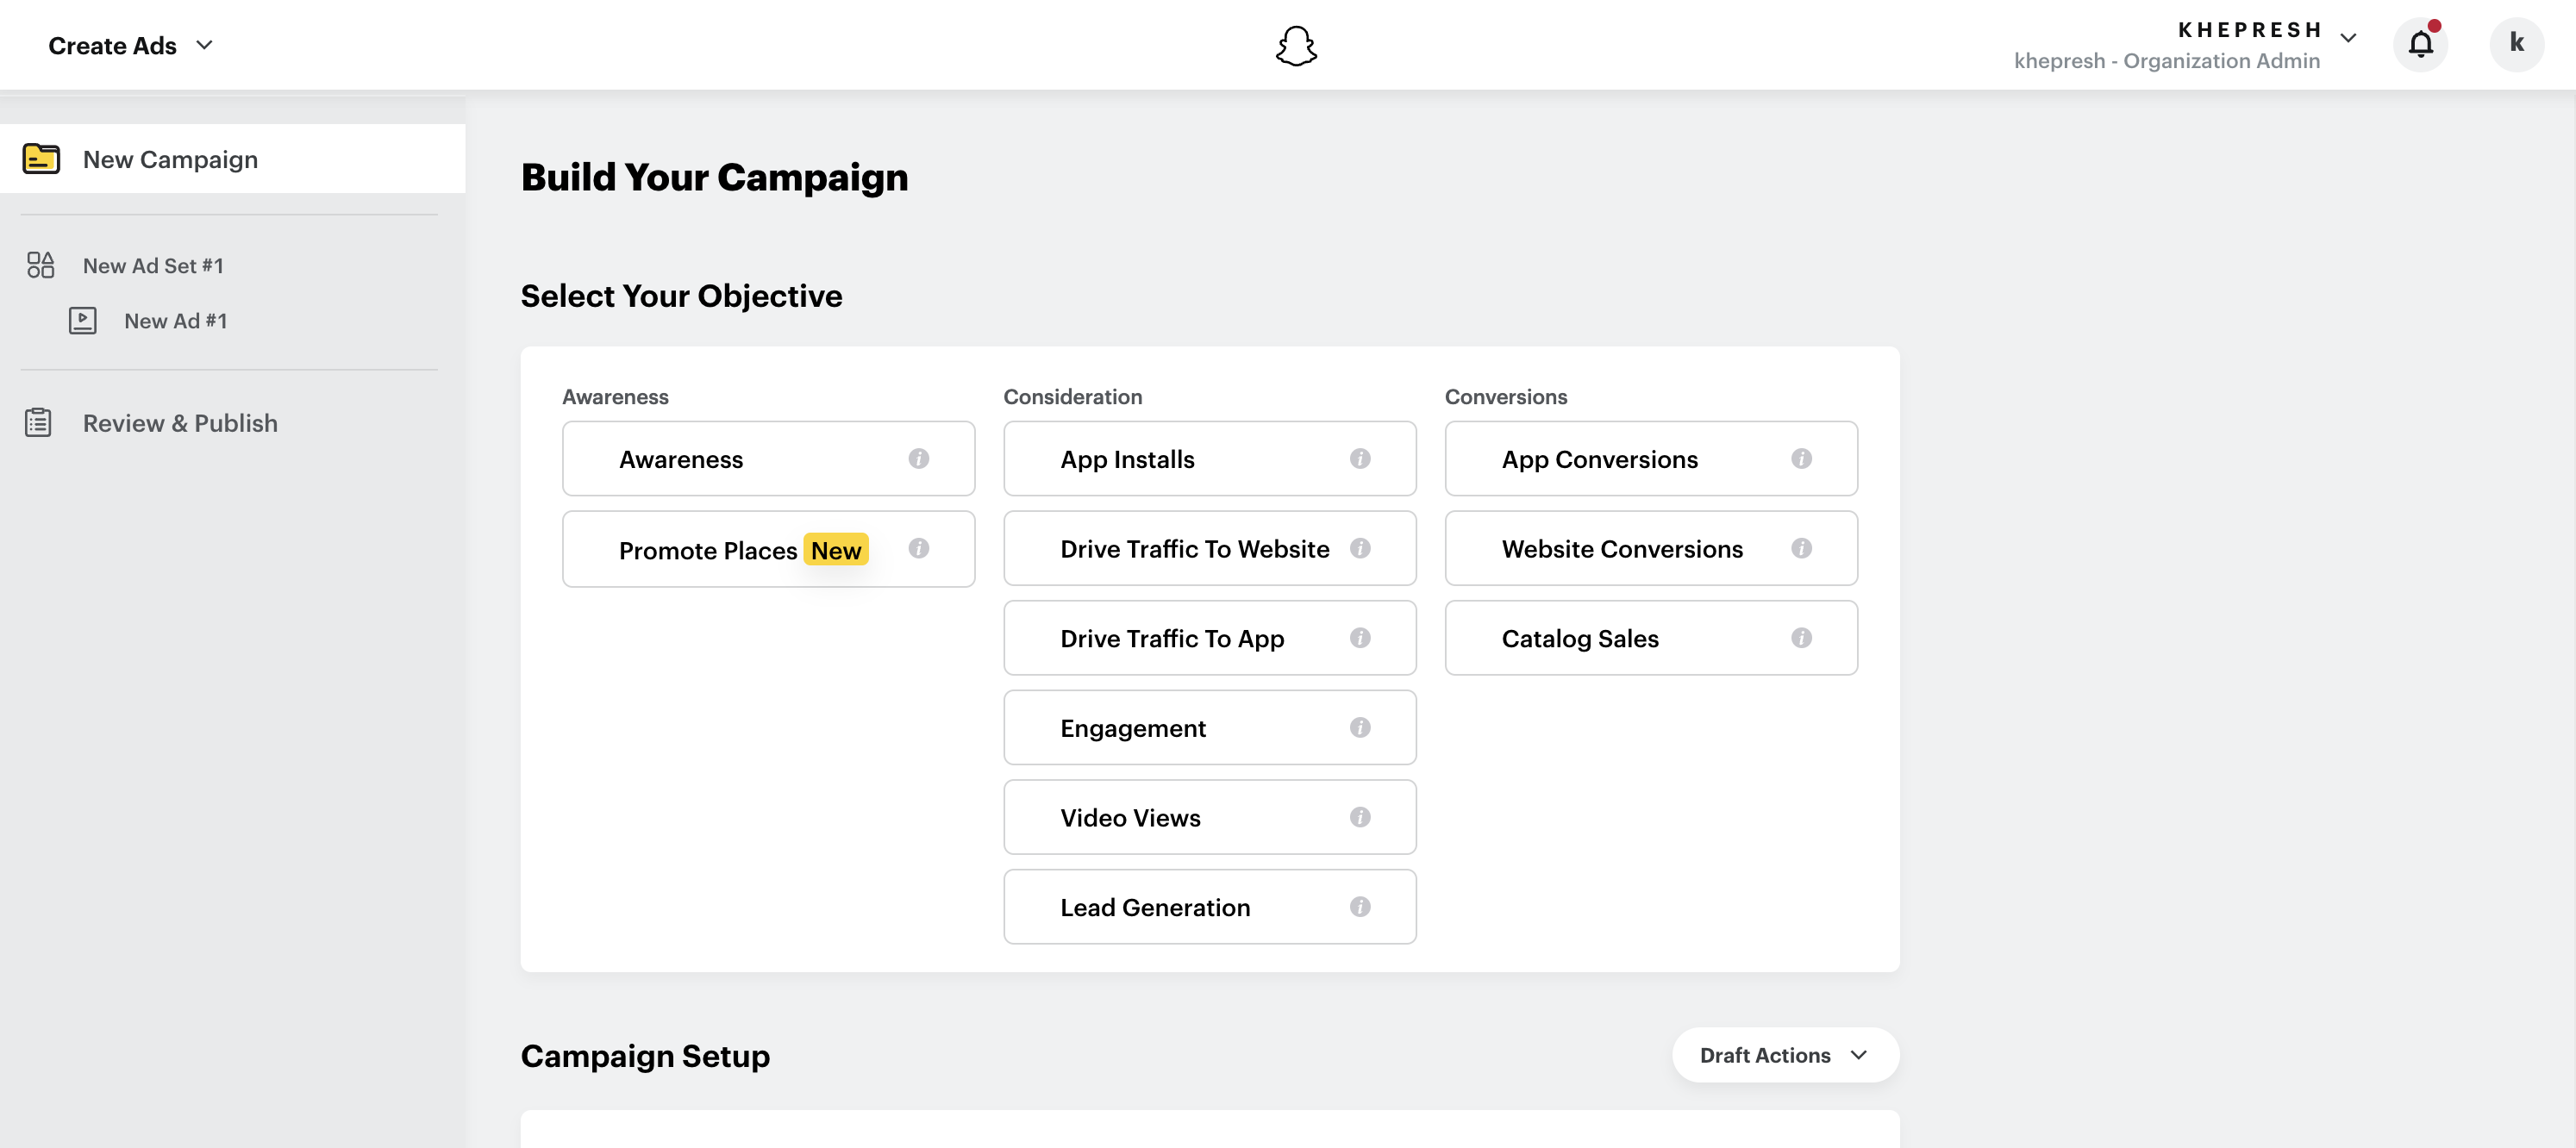
Task: Open the Draft Actions dropdown
Action: (x=1785, y=1055)
